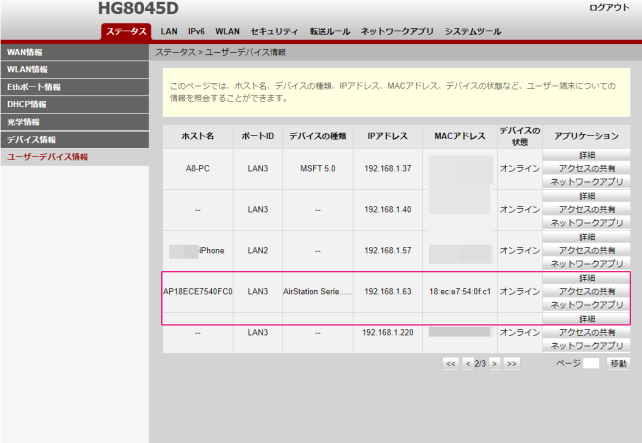
Task: Click the MSFT 5.0 device type cell
Action: tap(318, 168)
